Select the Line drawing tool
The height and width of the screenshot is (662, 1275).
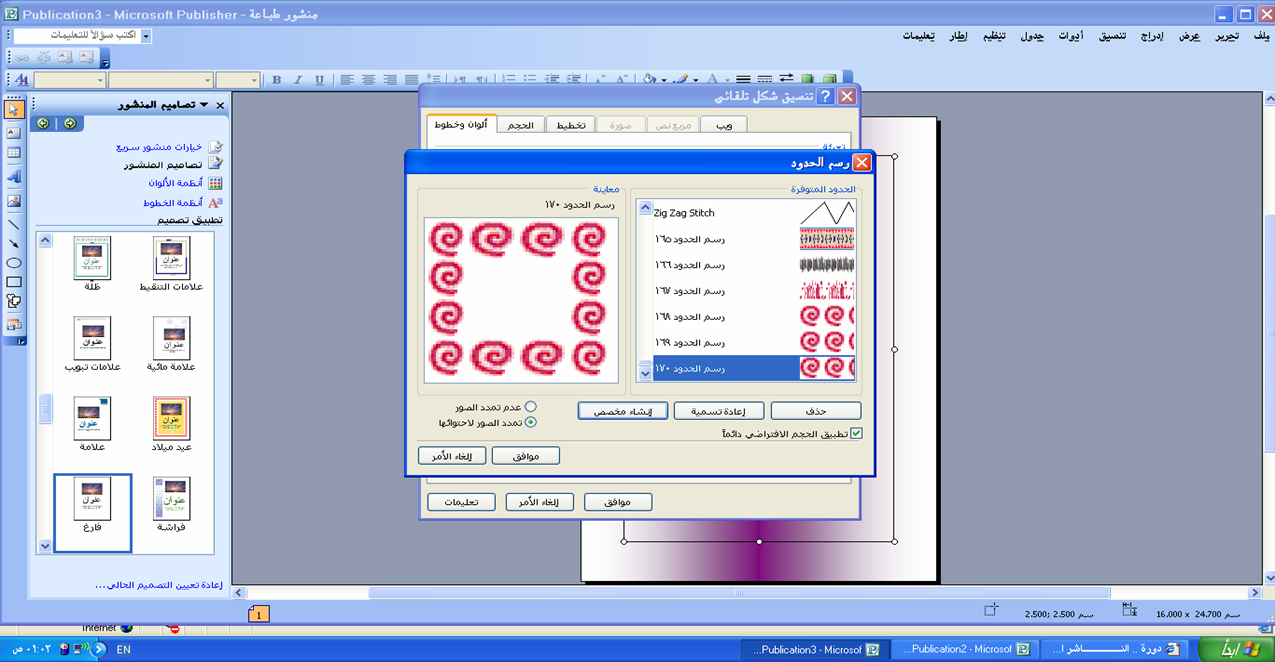click(x=14, y=224)
